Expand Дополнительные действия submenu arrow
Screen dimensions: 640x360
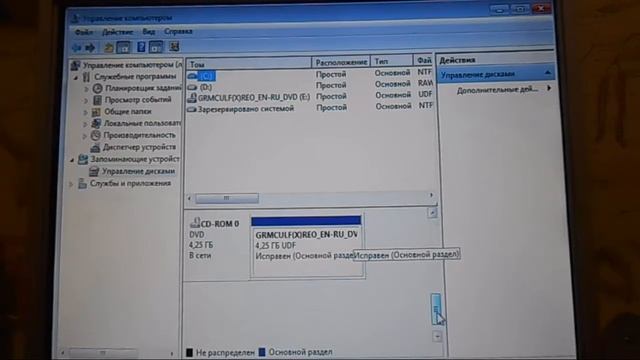pos(549,88)
